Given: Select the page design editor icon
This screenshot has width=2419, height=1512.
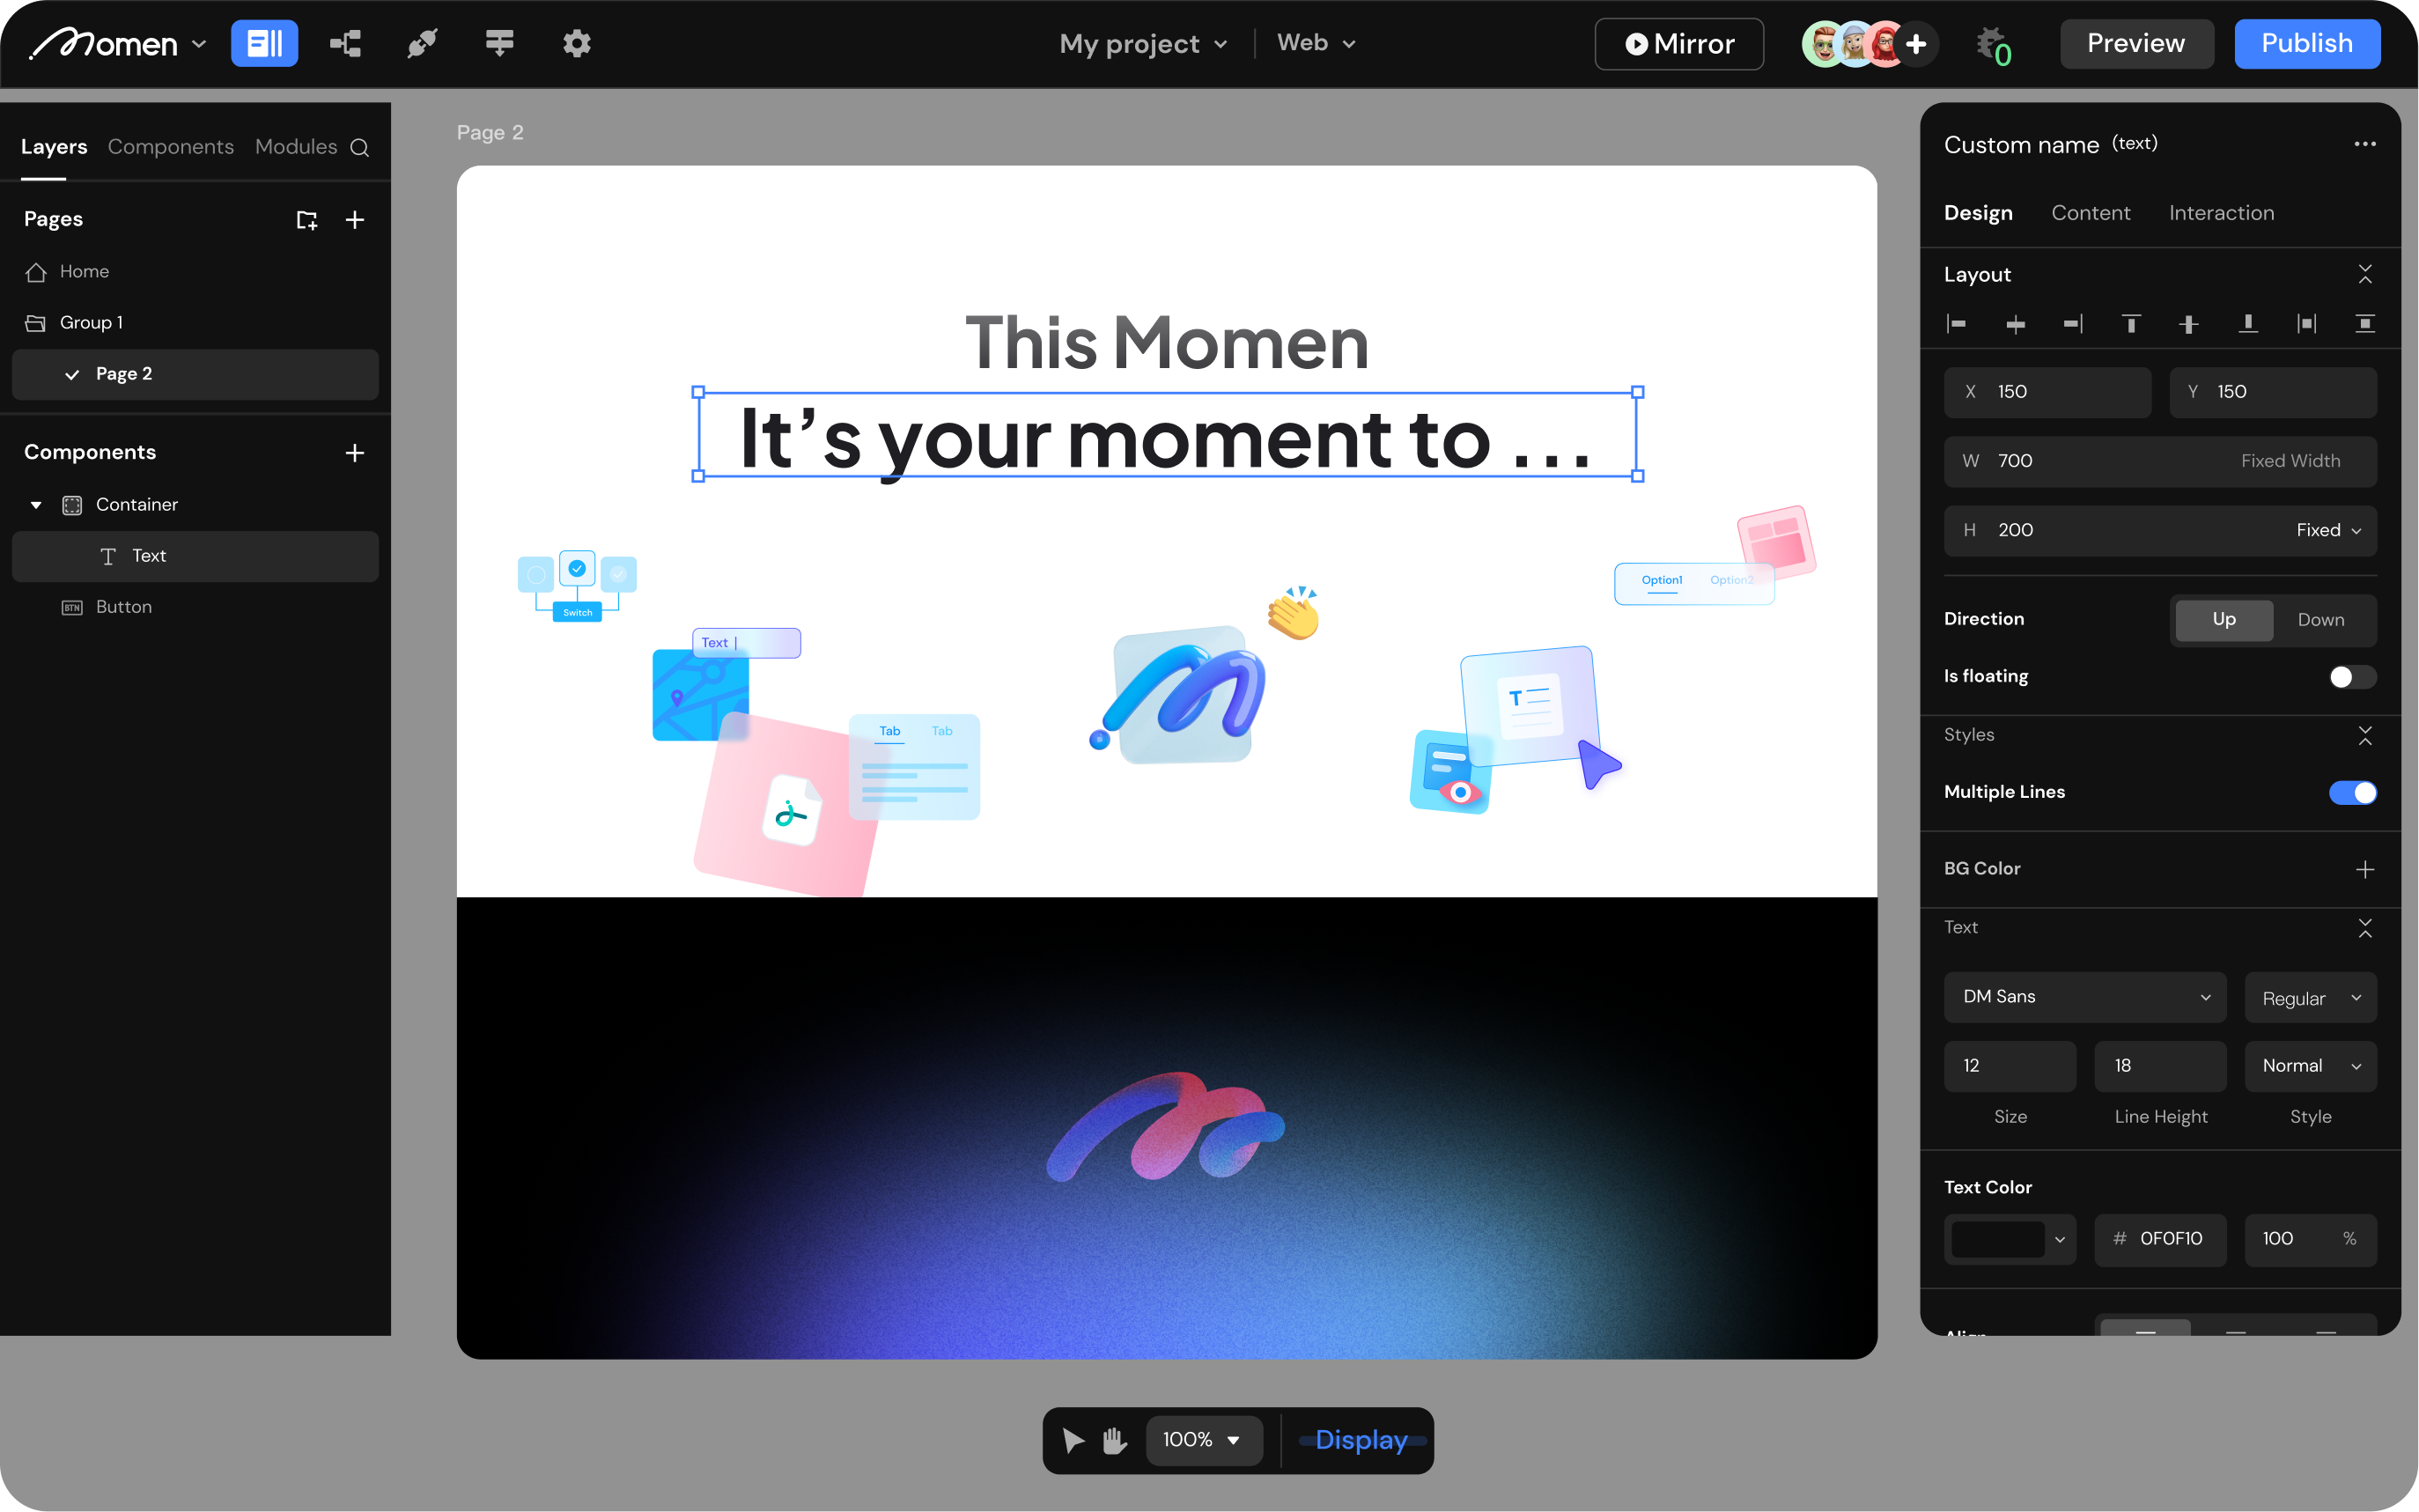Looking at the screenshot, I should coord(264,43).
